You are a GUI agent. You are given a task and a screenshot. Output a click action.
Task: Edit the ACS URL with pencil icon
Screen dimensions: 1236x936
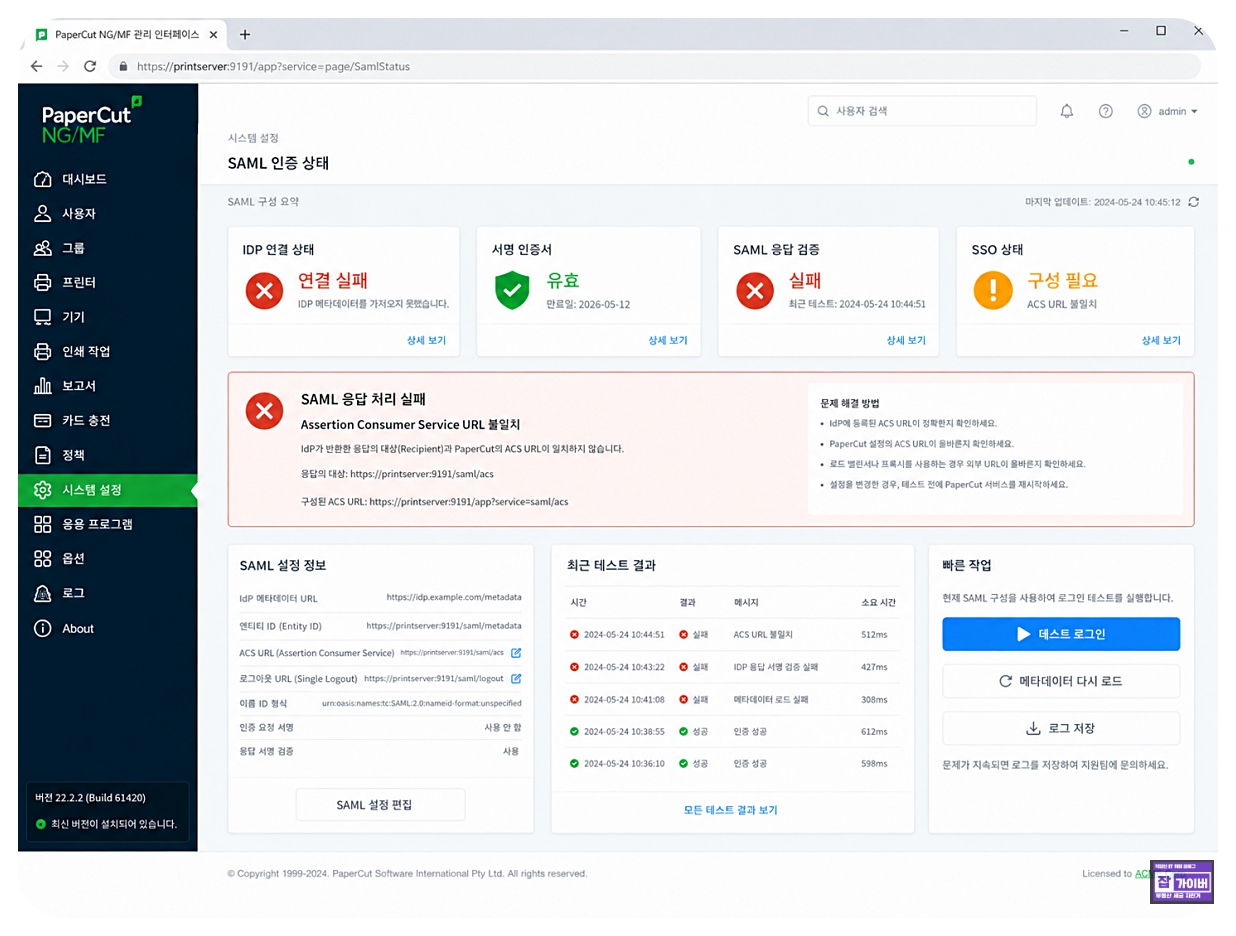[516, 653]
